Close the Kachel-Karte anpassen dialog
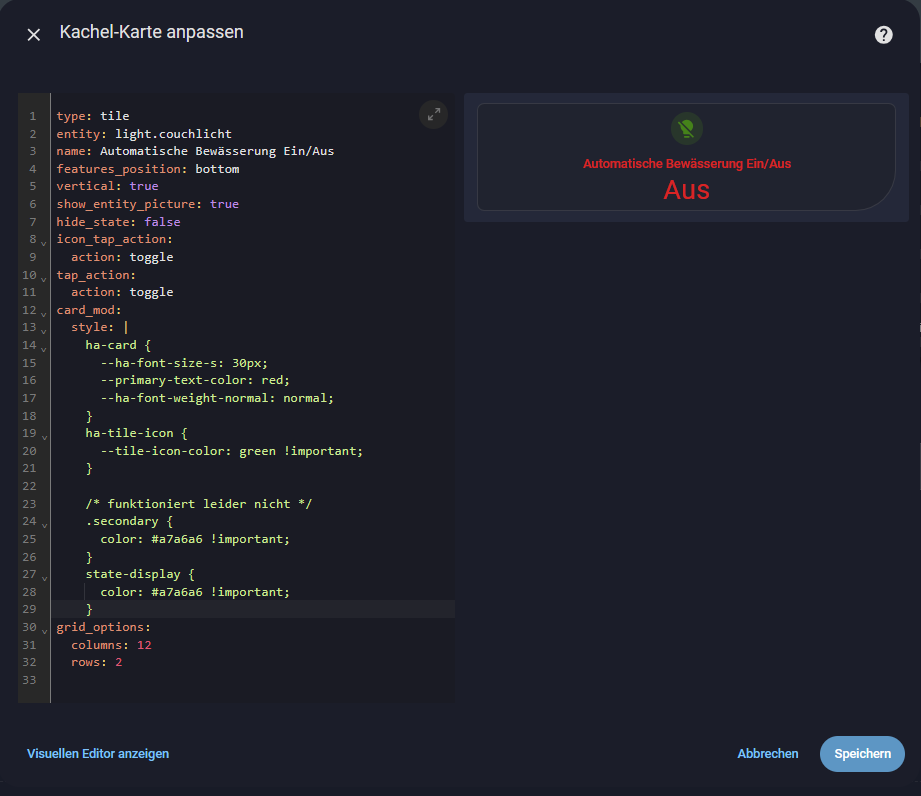Viewport: 921px width, 796px height. [34, 35]
